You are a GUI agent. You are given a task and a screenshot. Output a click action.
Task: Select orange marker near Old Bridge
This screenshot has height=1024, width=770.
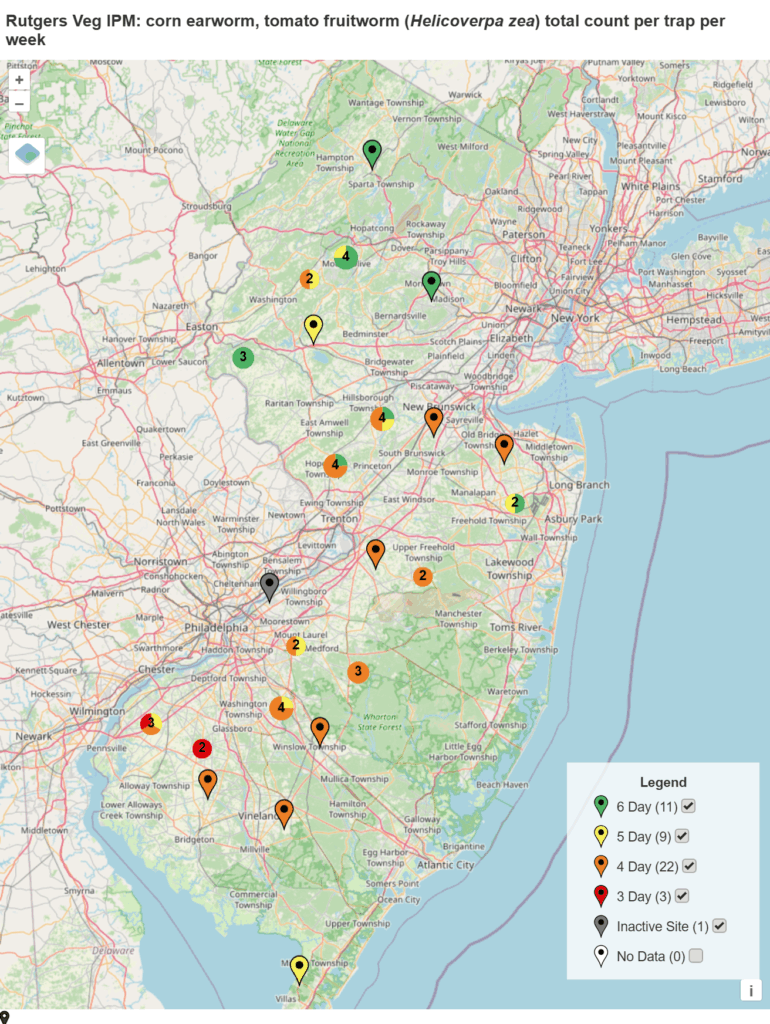tap(504, 449)
